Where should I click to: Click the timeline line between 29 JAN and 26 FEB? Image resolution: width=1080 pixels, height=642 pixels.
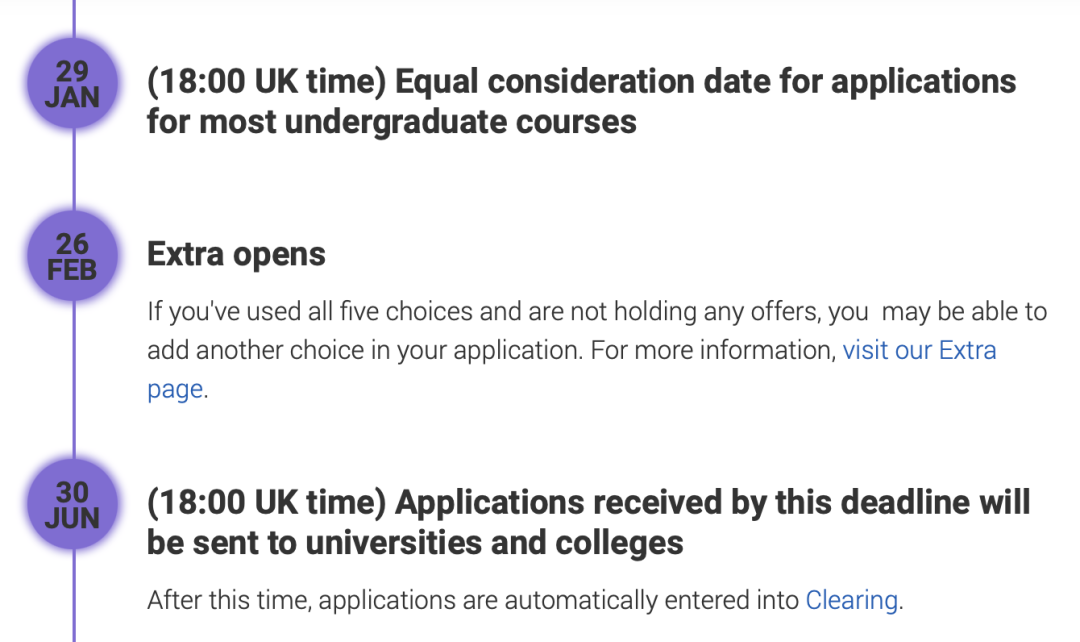click(x=74, y=170)
